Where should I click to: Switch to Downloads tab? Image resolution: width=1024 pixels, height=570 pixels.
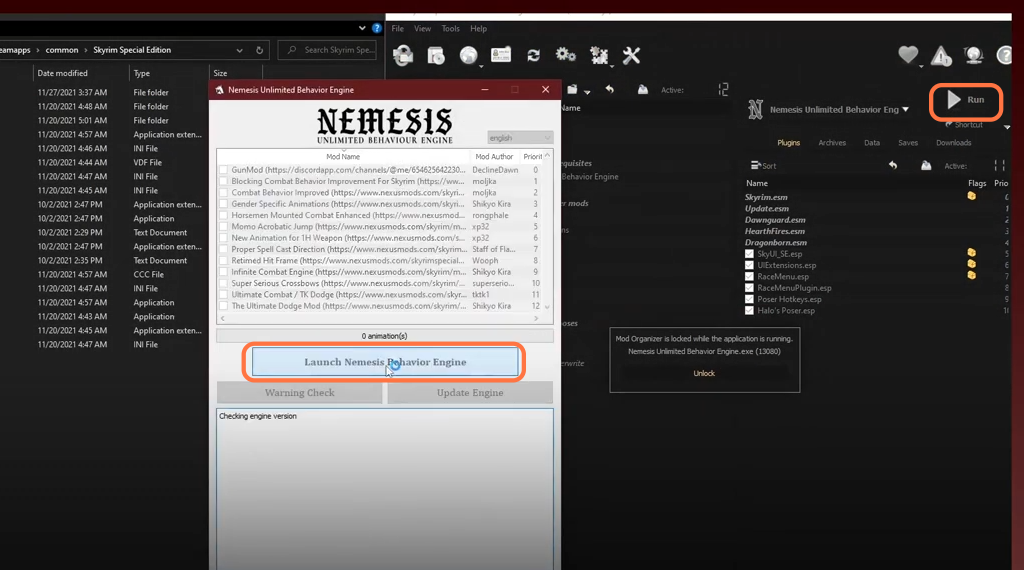(953, 143)
